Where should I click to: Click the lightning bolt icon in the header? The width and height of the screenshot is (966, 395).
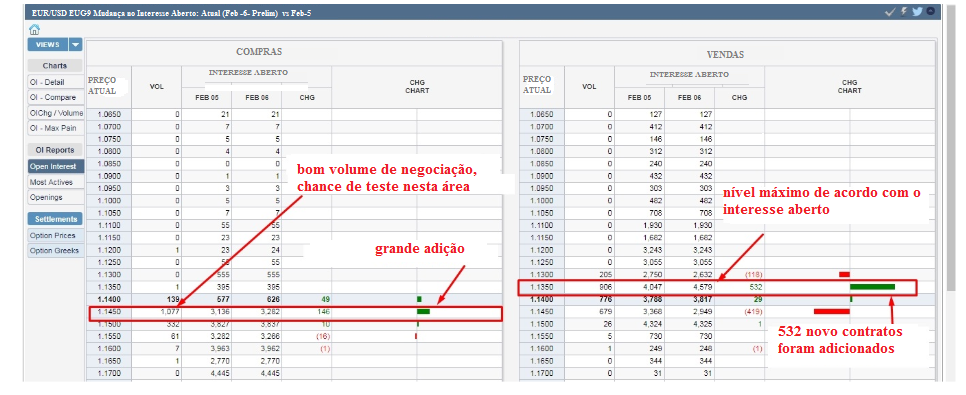[904, 12]
